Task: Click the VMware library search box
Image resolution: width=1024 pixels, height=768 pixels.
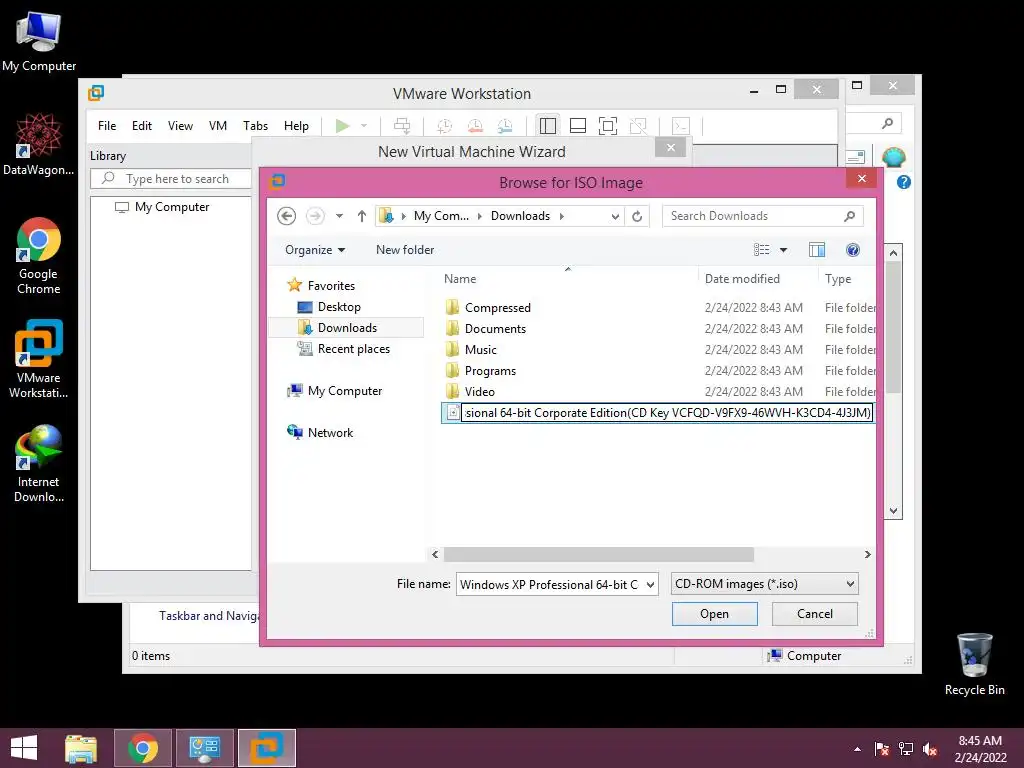Action: [x=171, y=178]
